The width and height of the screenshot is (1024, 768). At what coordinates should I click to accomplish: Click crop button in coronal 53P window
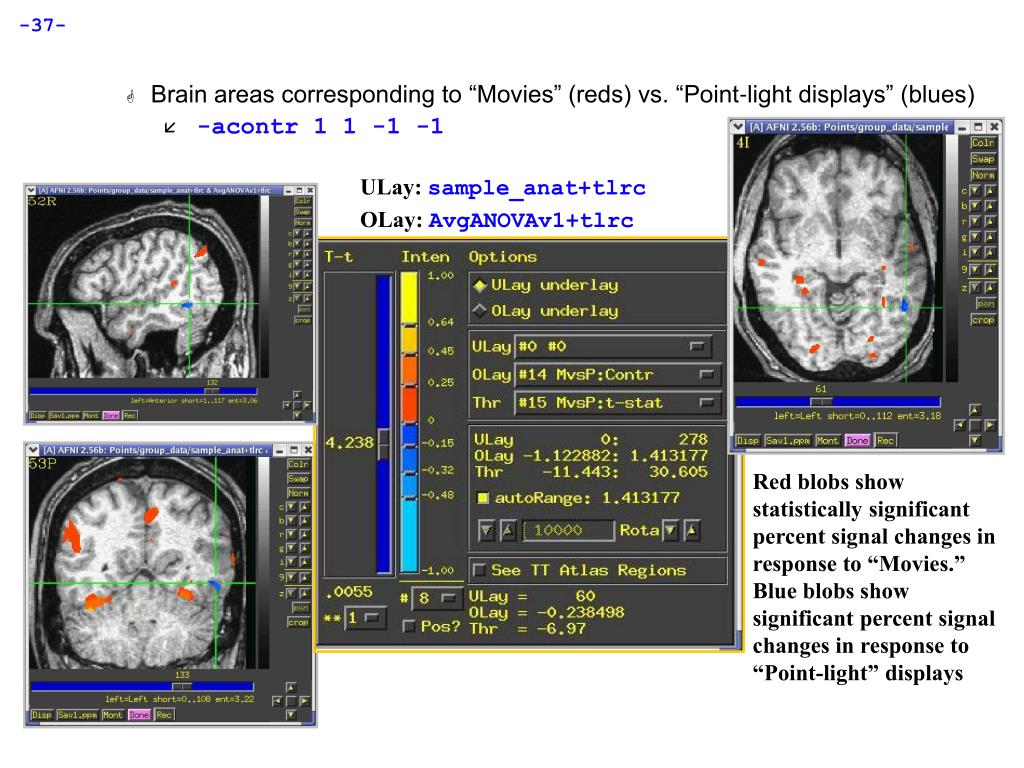tap(298, 622)
